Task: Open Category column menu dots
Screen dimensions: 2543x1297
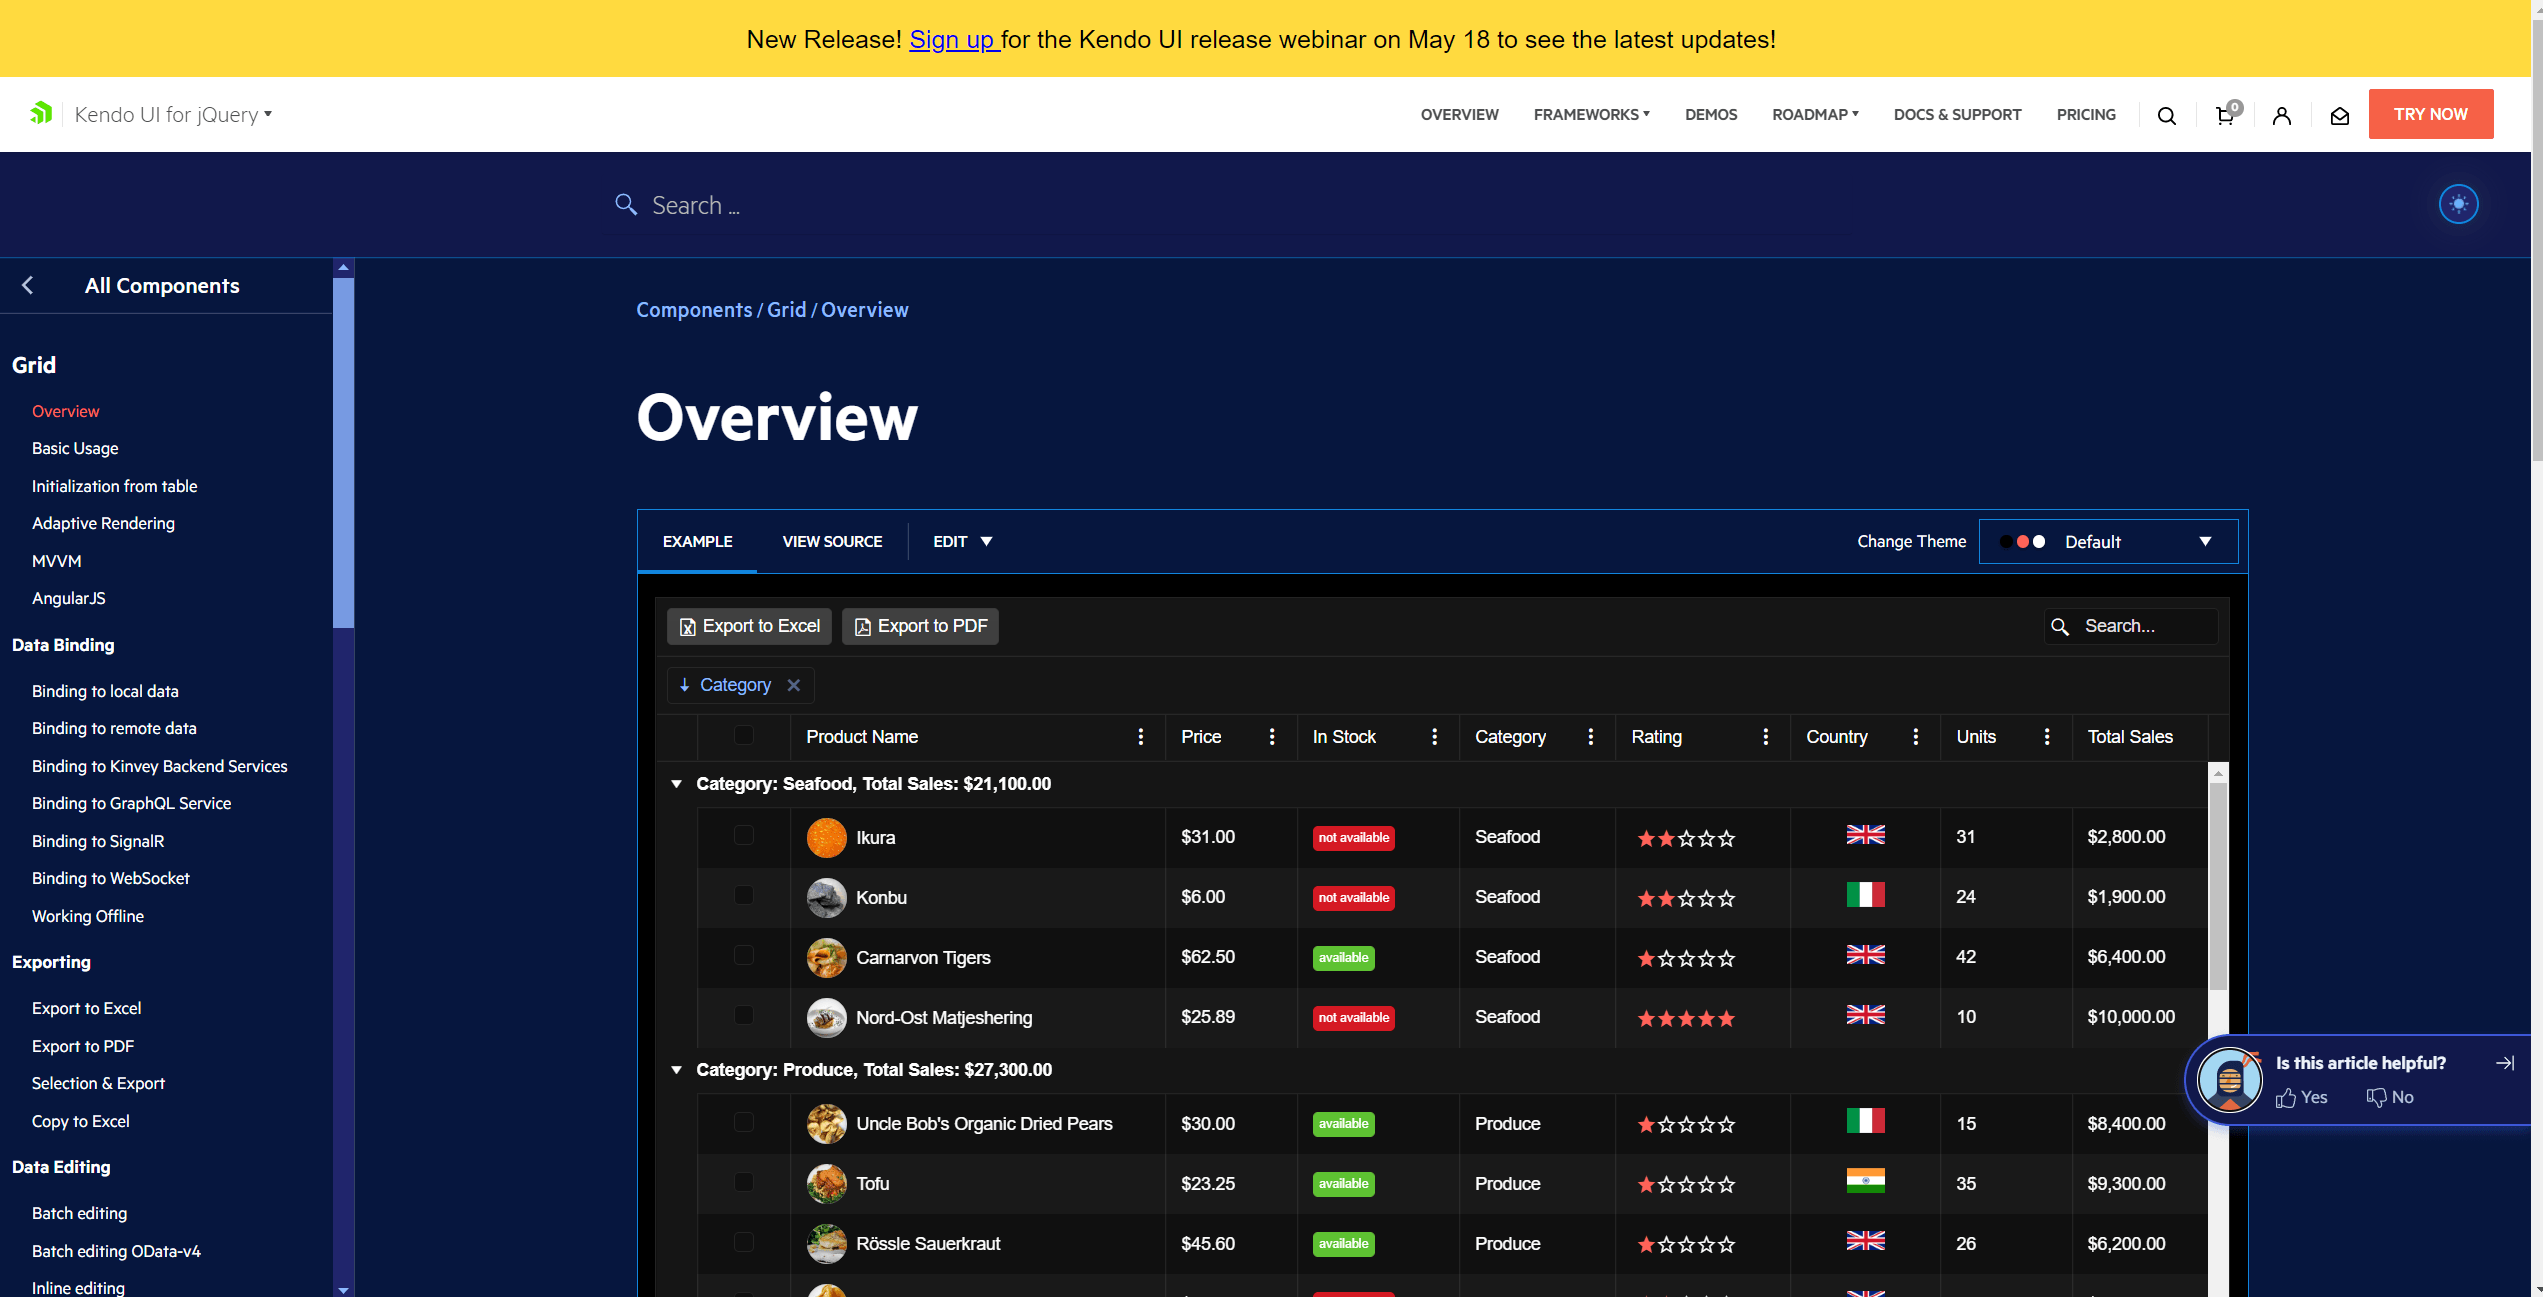Action: [x=1590, y=737]
